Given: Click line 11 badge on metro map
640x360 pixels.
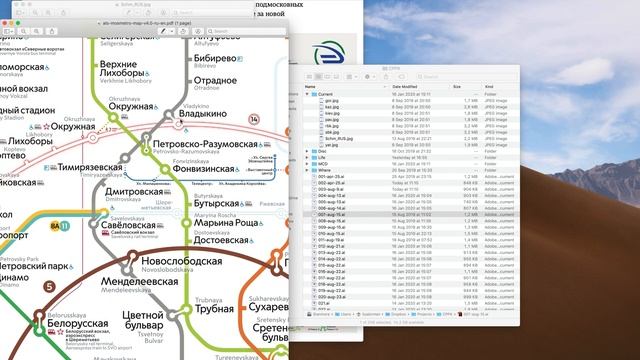Looking at the screenshot, I should pos(64,226).
